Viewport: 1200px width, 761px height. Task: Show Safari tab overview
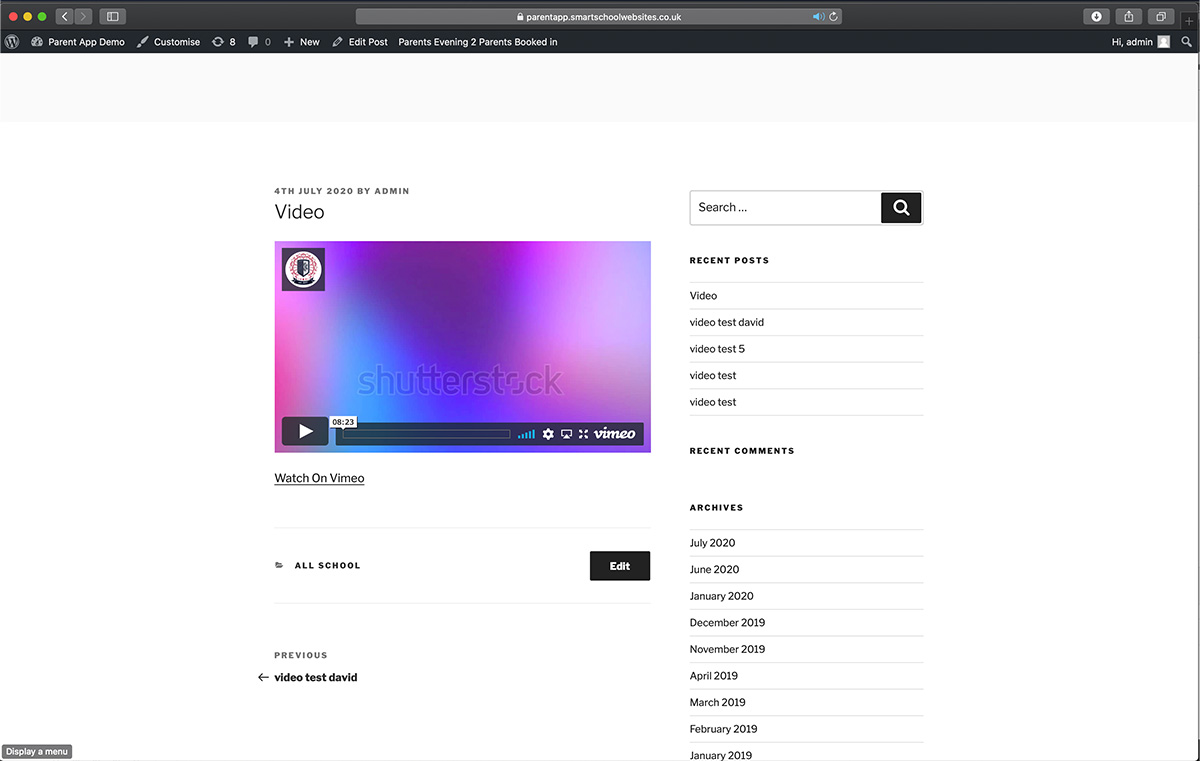click(x=1161, y=17)
